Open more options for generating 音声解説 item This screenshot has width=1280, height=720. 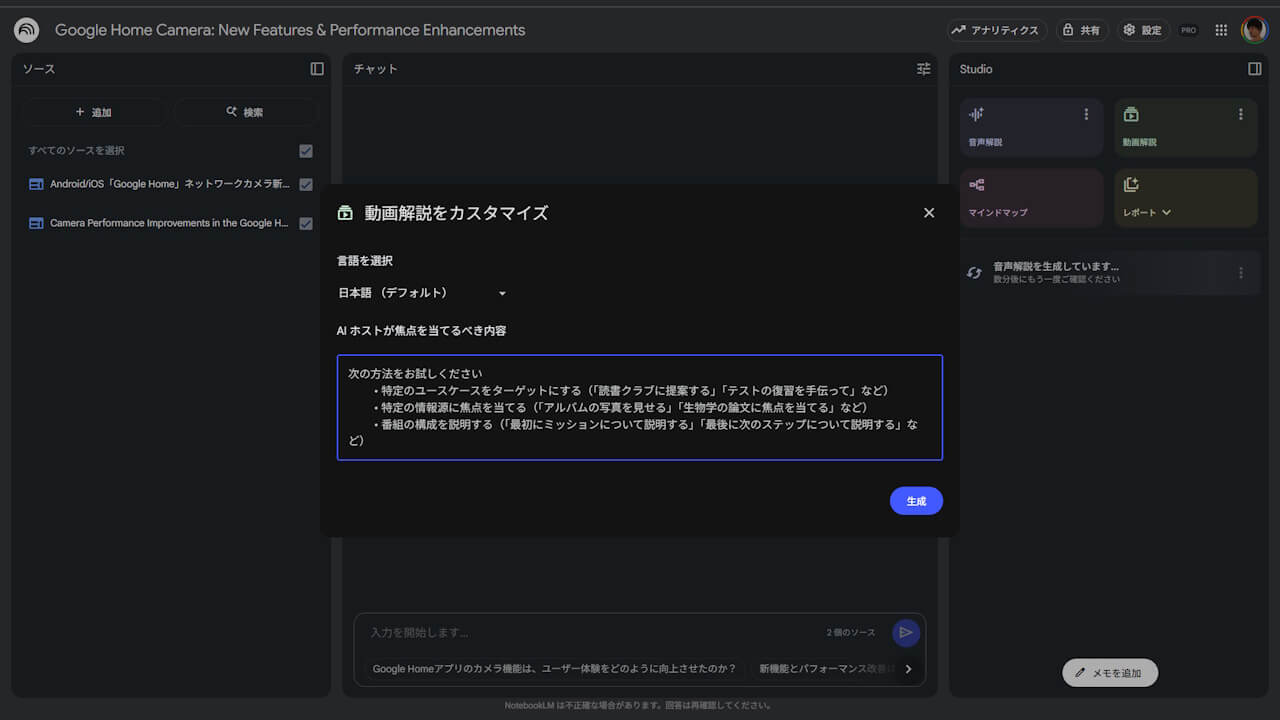[1241, 273]
